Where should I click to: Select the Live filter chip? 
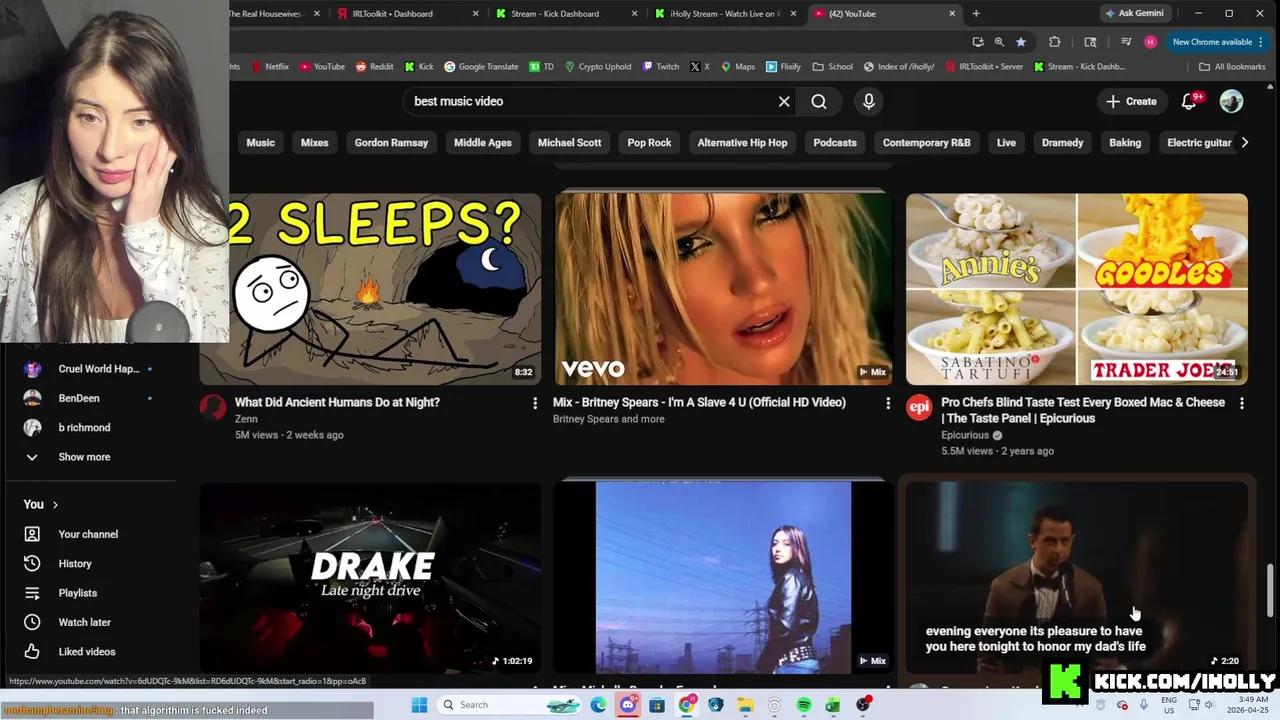[x=1006, y=142]
